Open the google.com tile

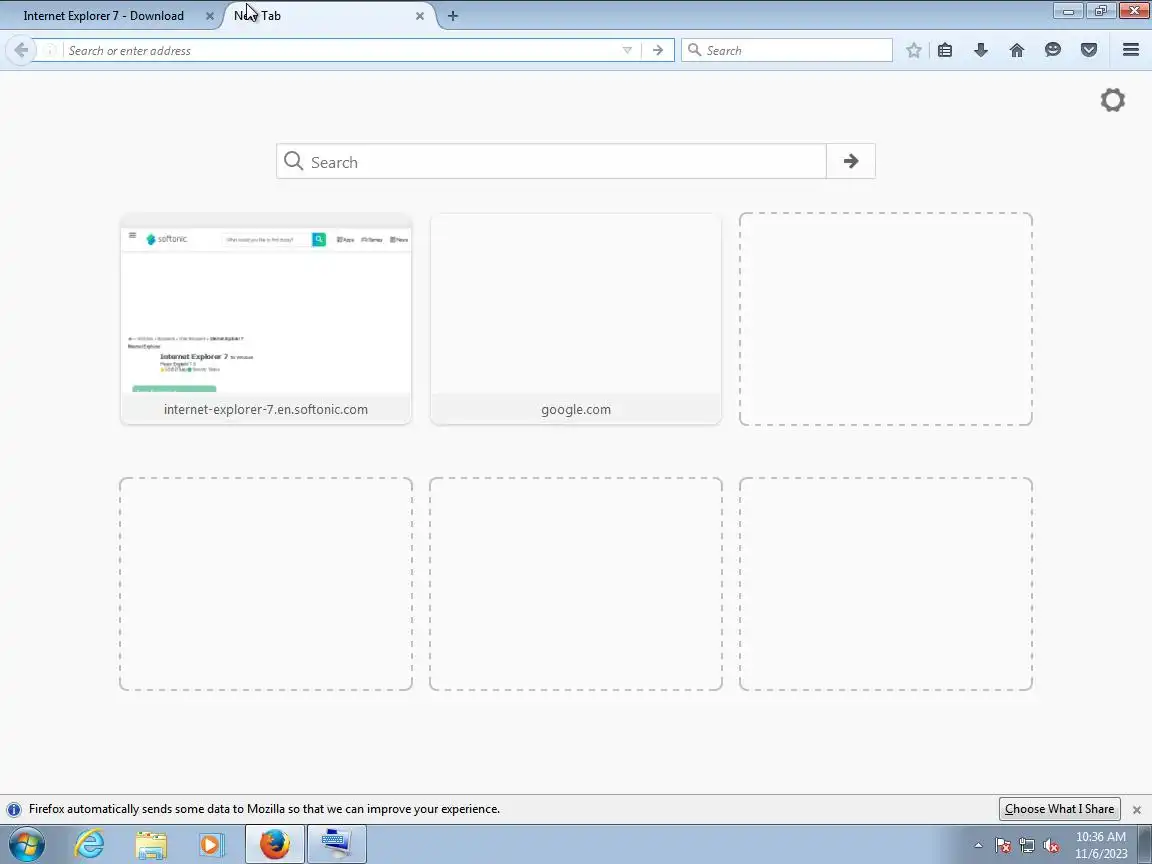coord(575,319)
